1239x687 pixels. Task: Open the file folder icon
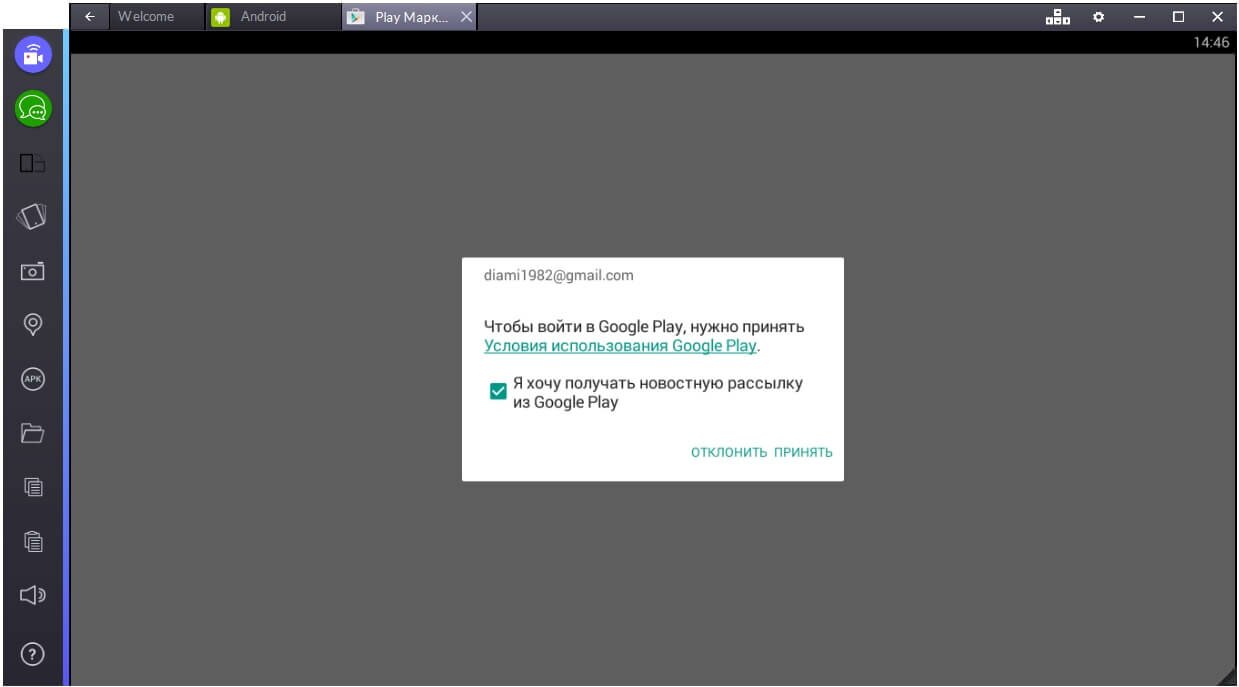tap(33, 433)
